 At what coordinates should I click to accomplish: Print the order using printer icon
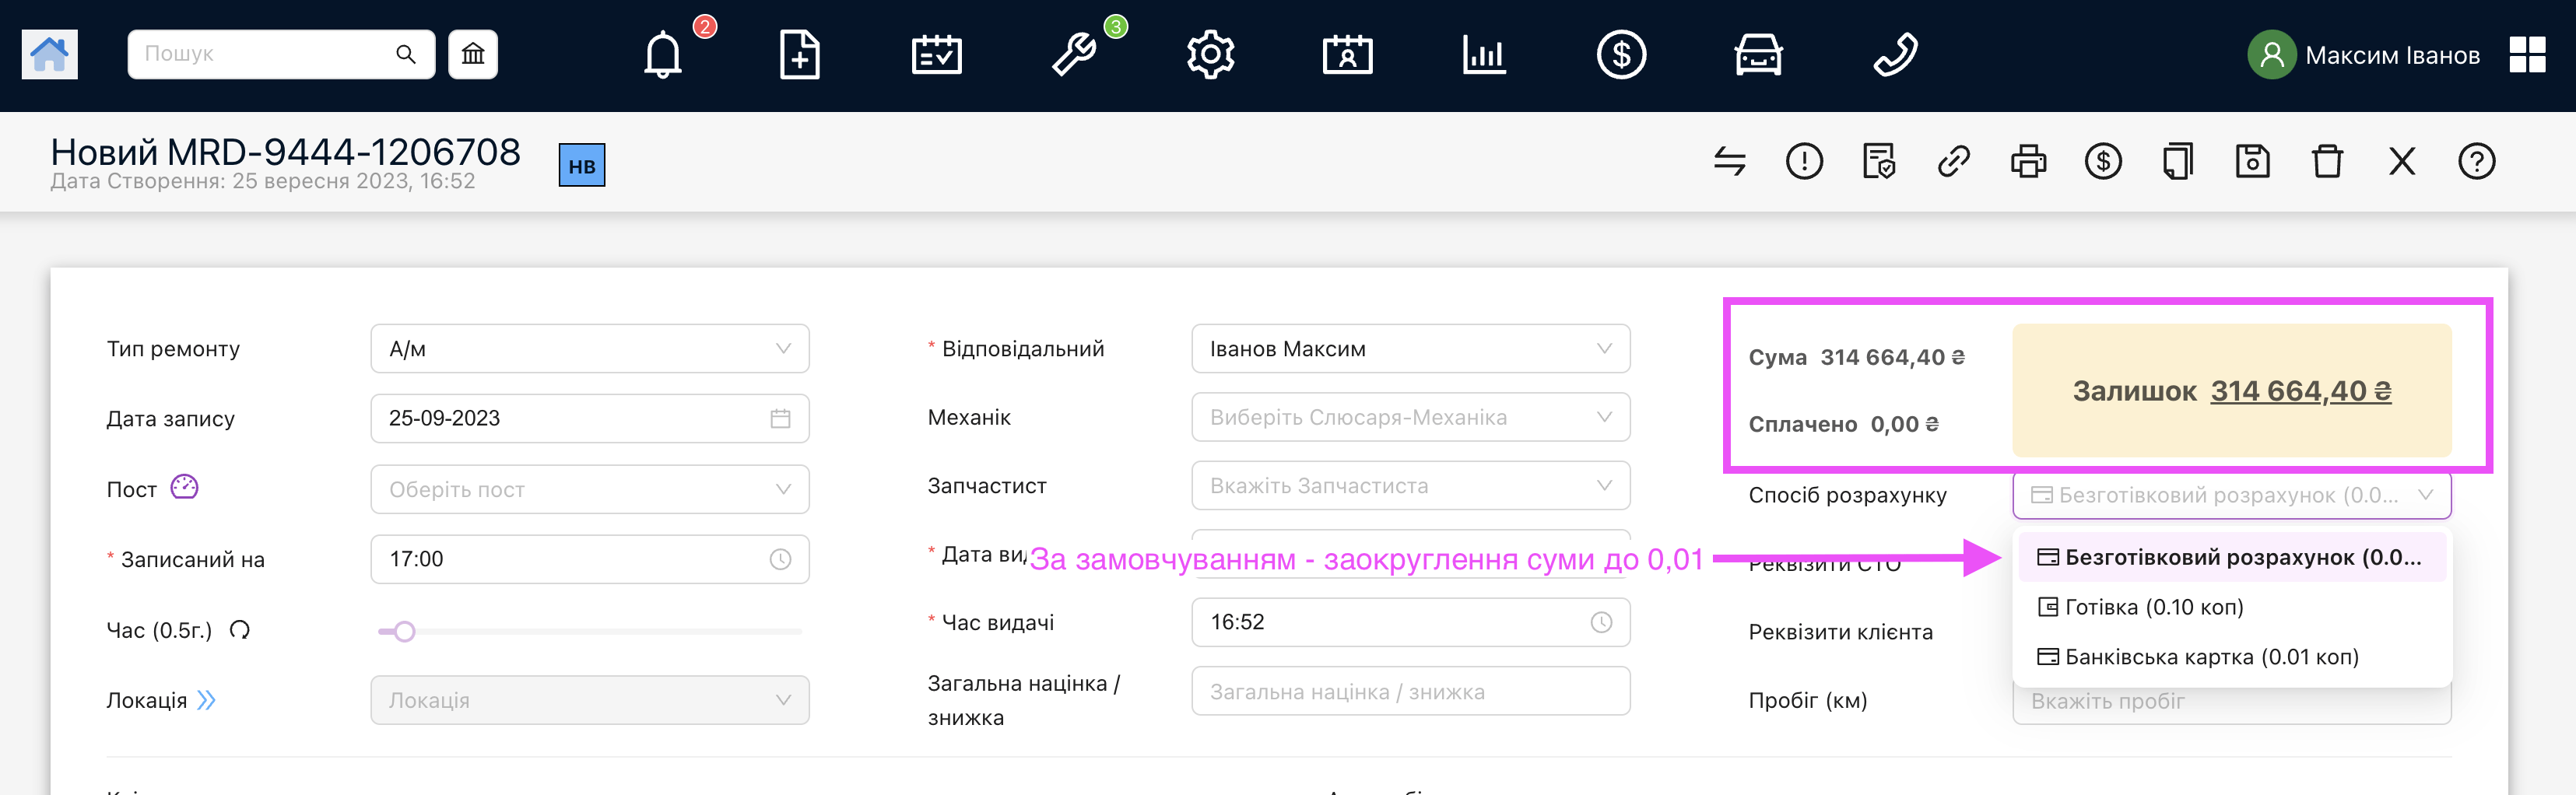point(2028,161)
